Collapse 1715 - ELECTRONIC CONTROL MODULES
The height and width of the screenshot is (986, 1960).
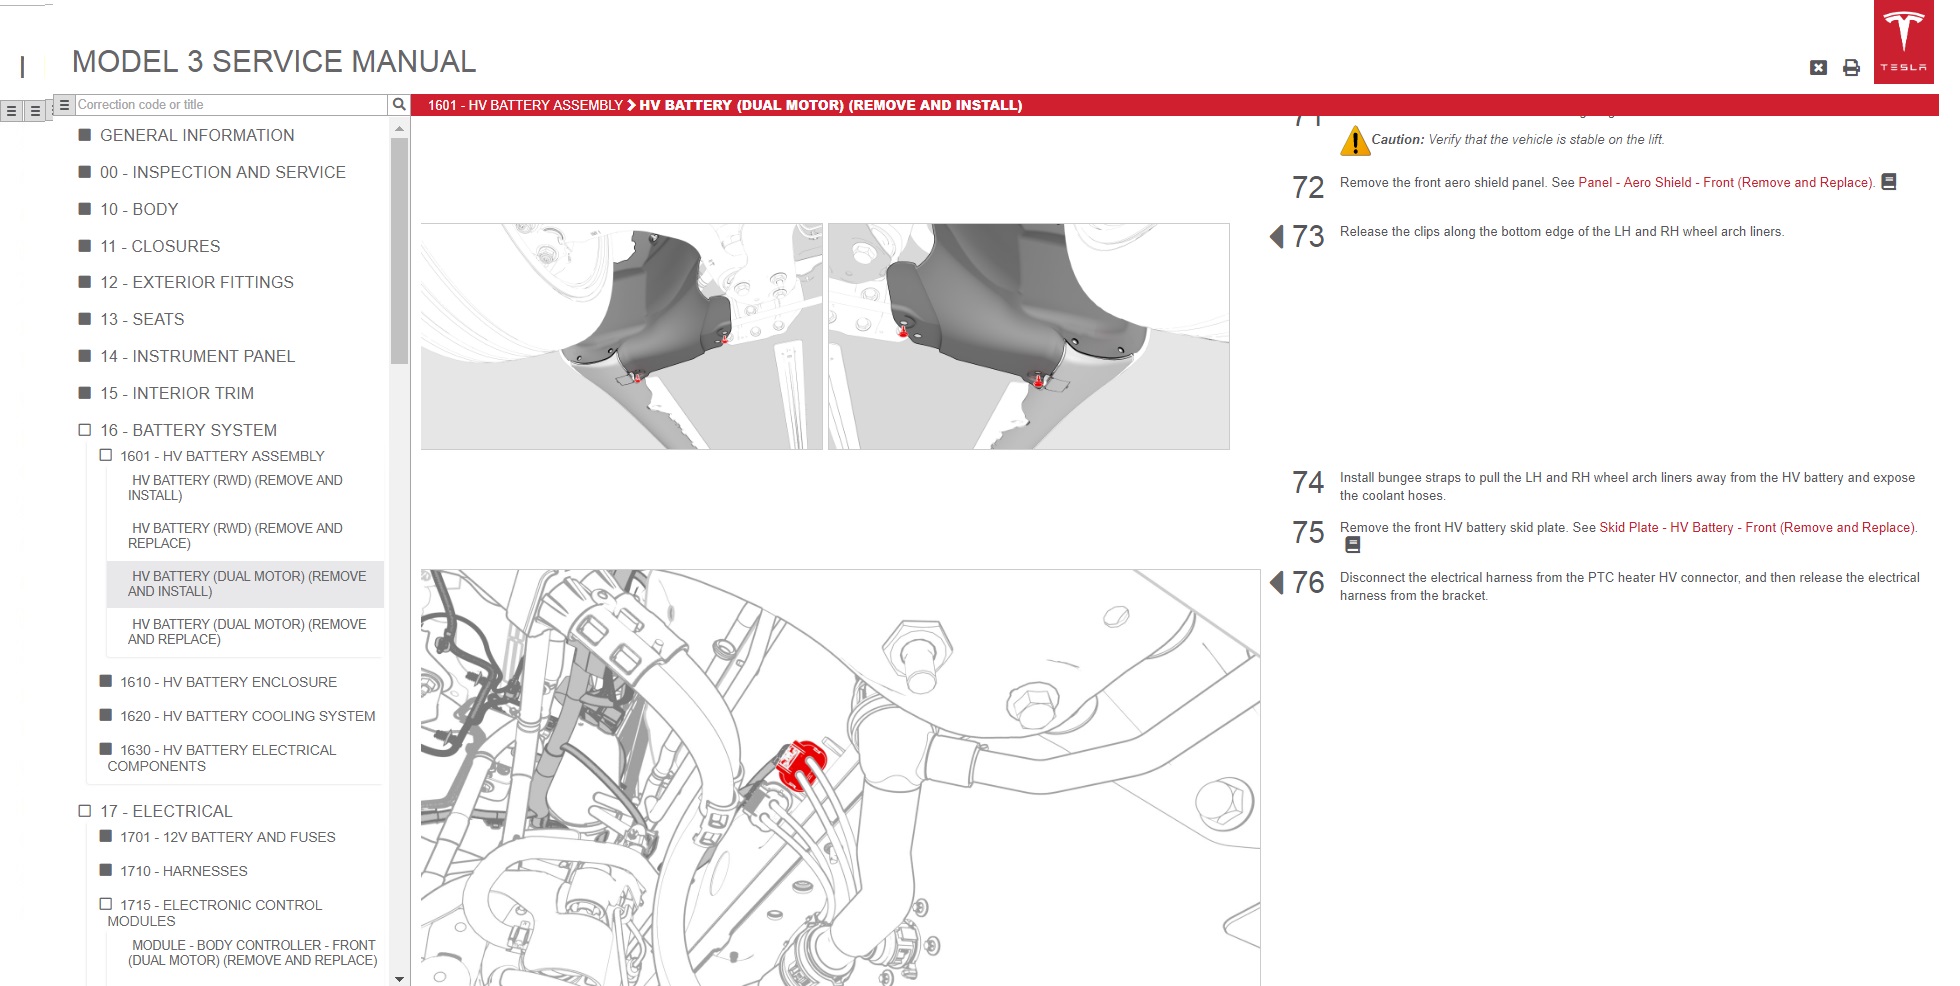click(x=105, y=904)
